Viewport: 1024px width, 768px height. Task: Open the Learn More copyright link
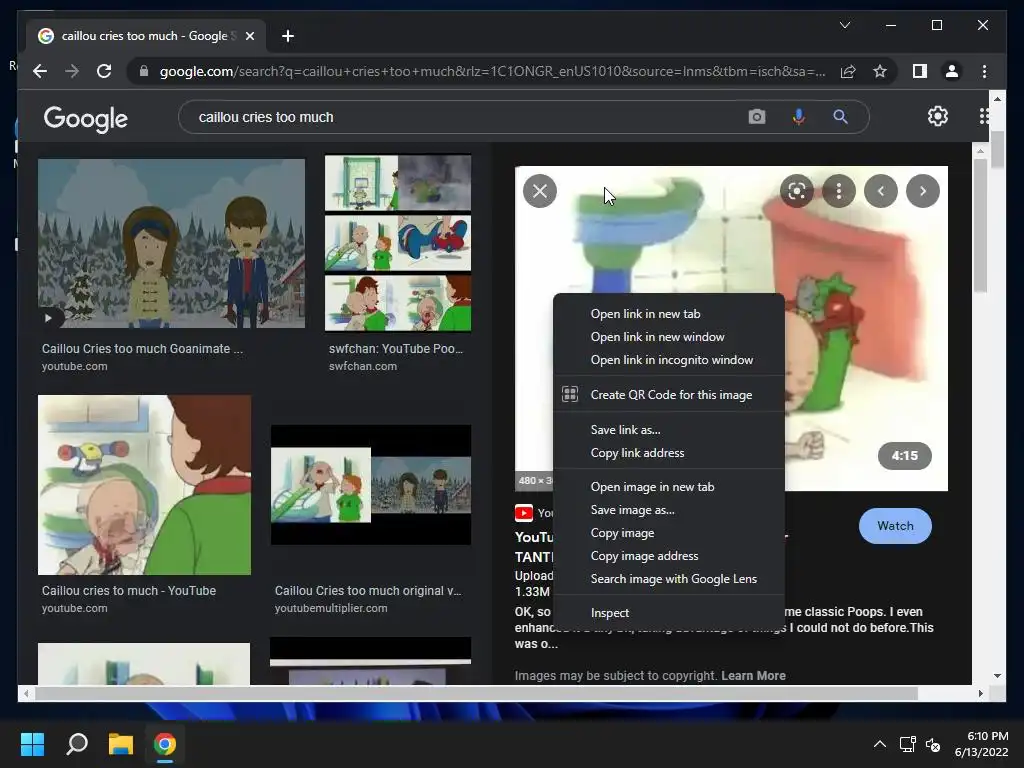click(x=753, y=675)
